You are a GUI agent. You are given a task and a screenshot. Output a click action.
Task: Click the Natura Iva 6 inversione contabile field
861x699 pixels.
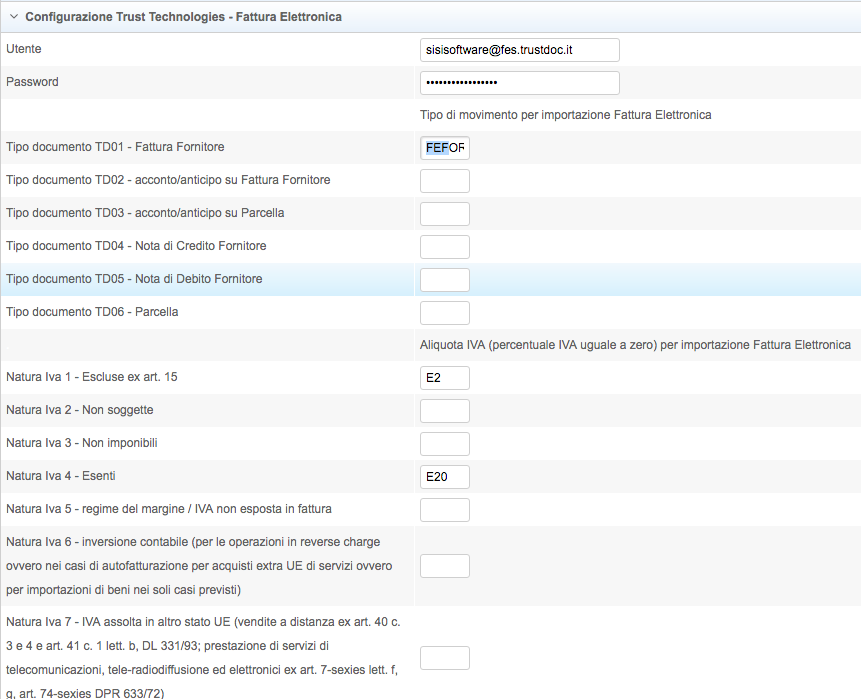[x=445, y=566]
